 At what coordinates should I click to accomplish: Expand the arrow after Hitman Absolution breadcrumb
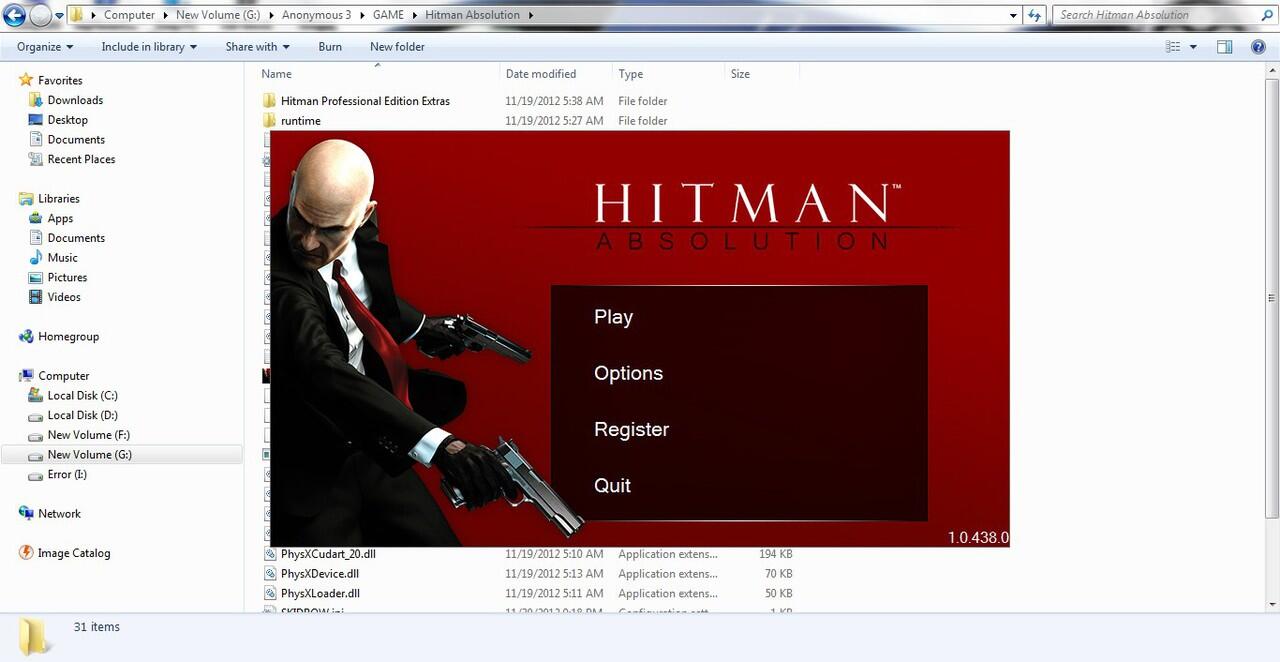point(530,15)
